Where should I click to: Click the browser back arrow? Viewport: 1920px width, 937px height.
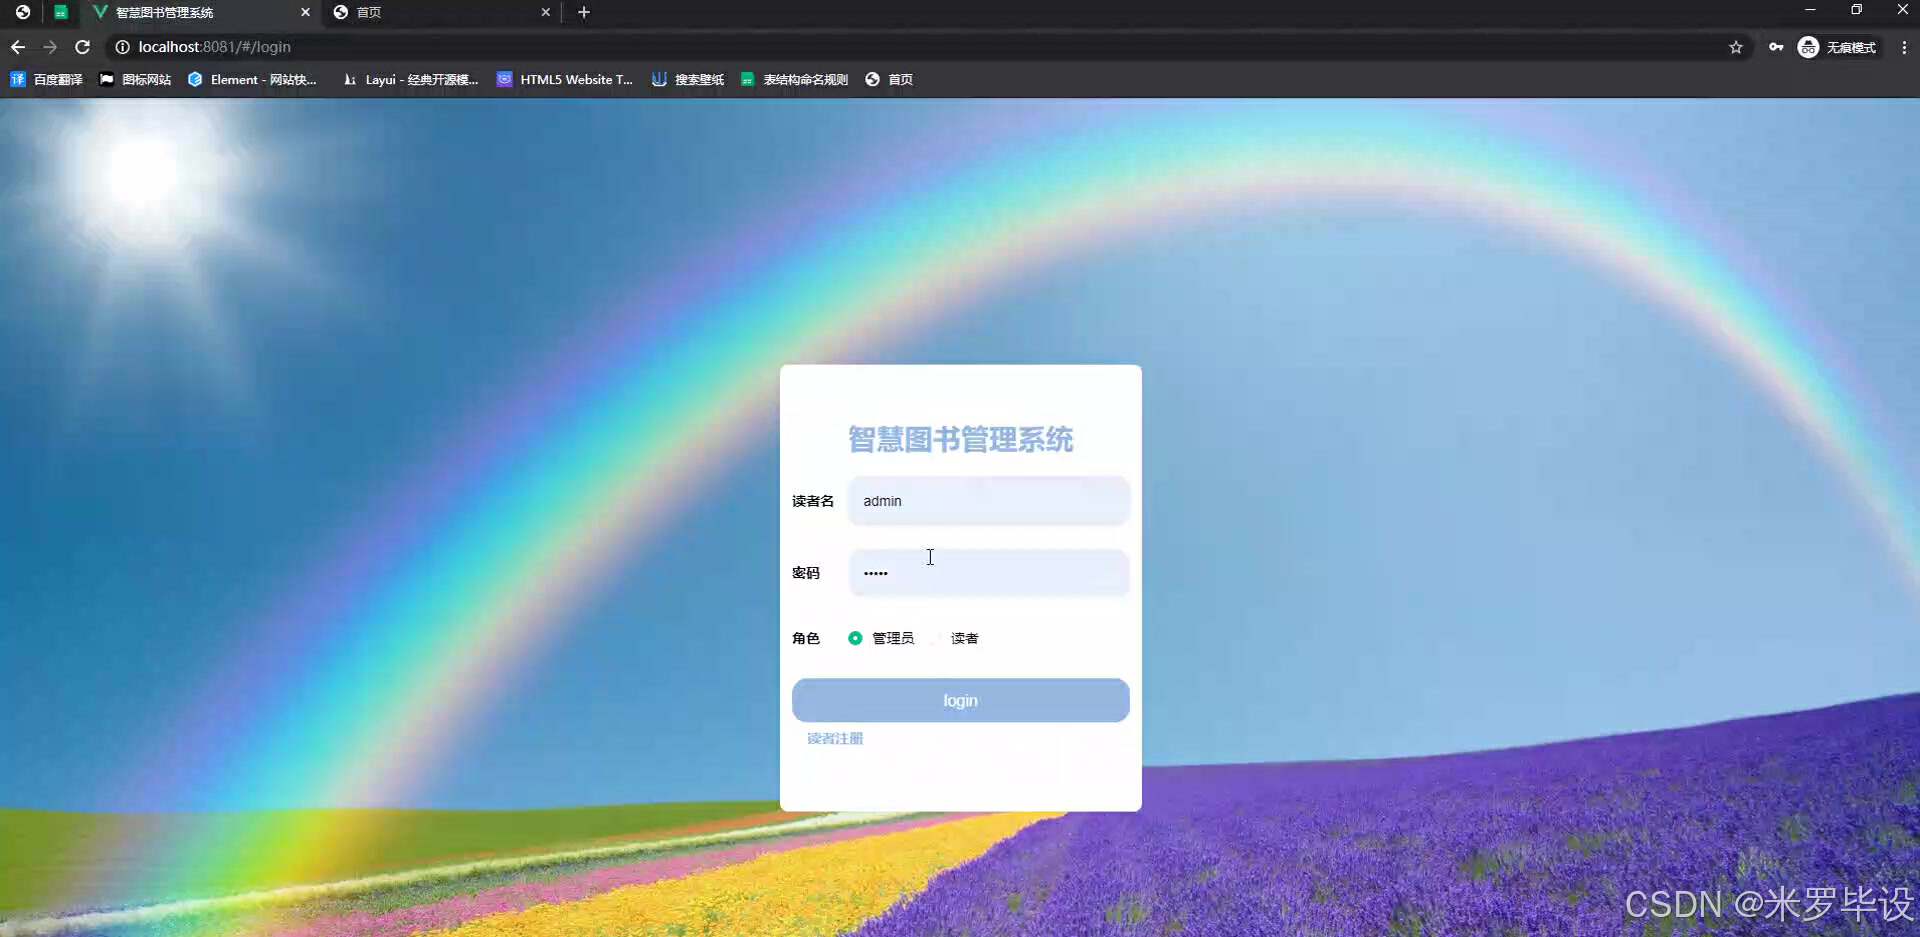click(x=18, y=47)
